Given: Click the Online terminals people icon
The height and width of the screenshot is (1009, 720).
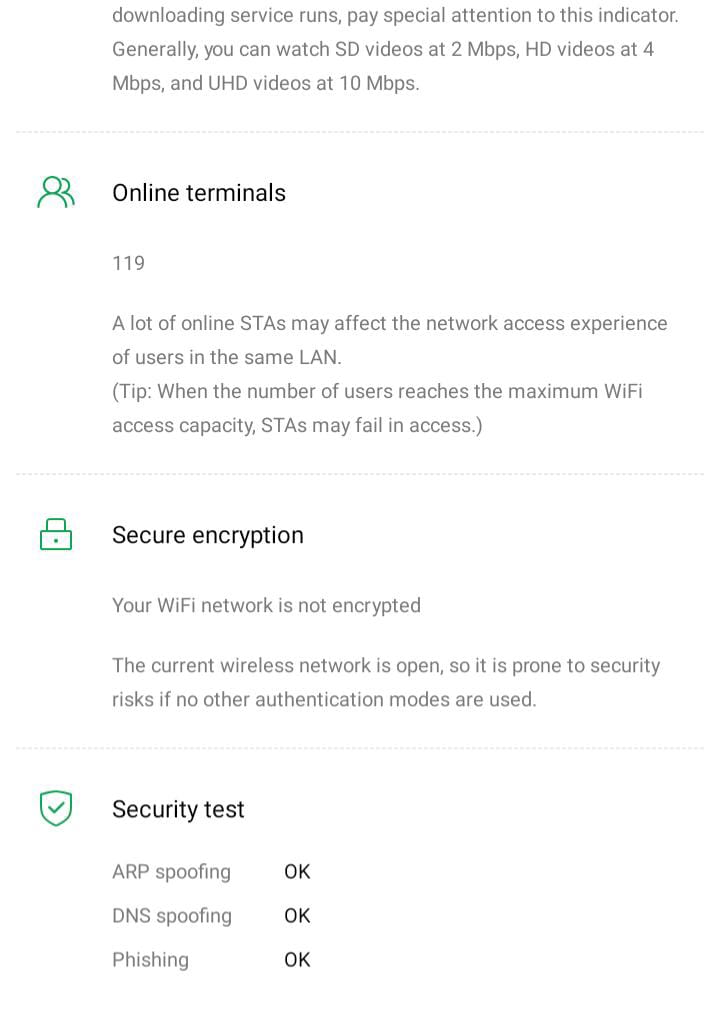Looking at the screenshot, I should 56,193.
